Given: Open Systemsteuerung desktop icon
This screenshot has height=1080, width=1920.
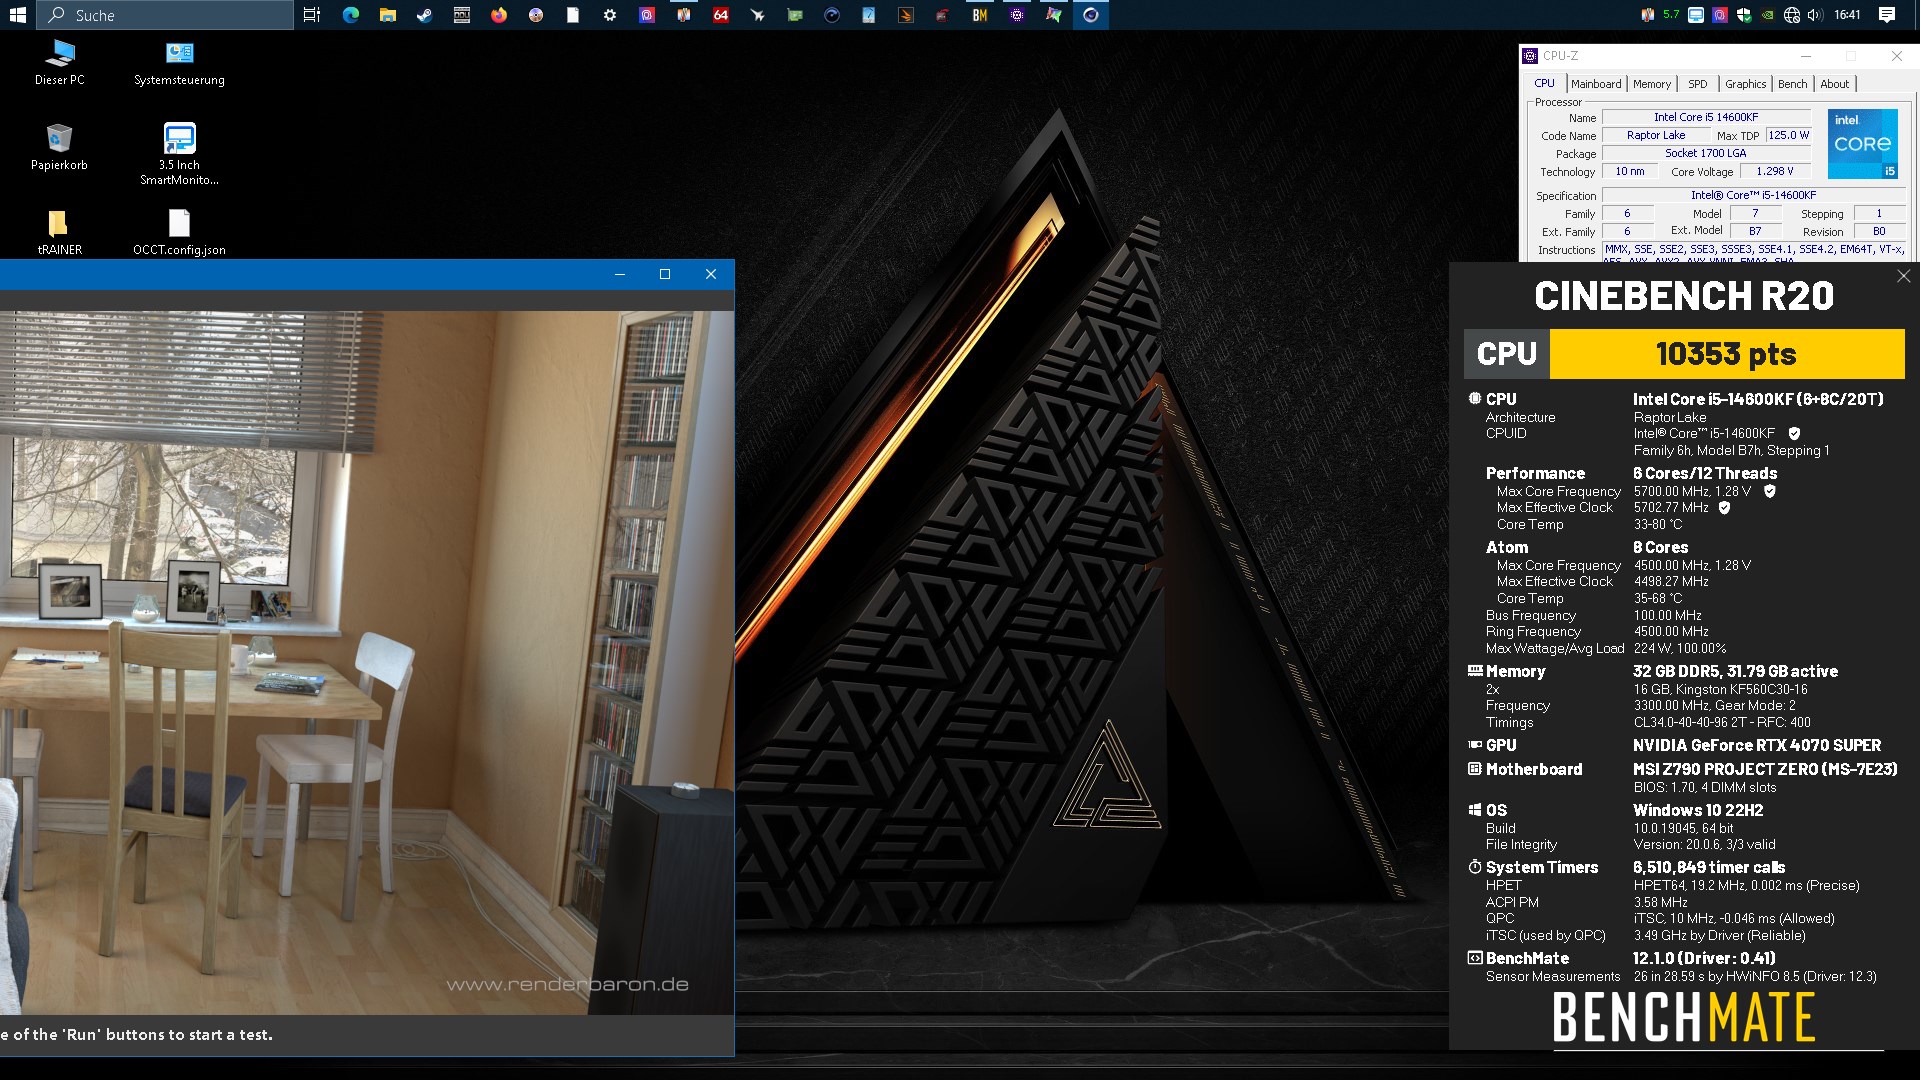Looking at the screenshot, I should (180, 62).
